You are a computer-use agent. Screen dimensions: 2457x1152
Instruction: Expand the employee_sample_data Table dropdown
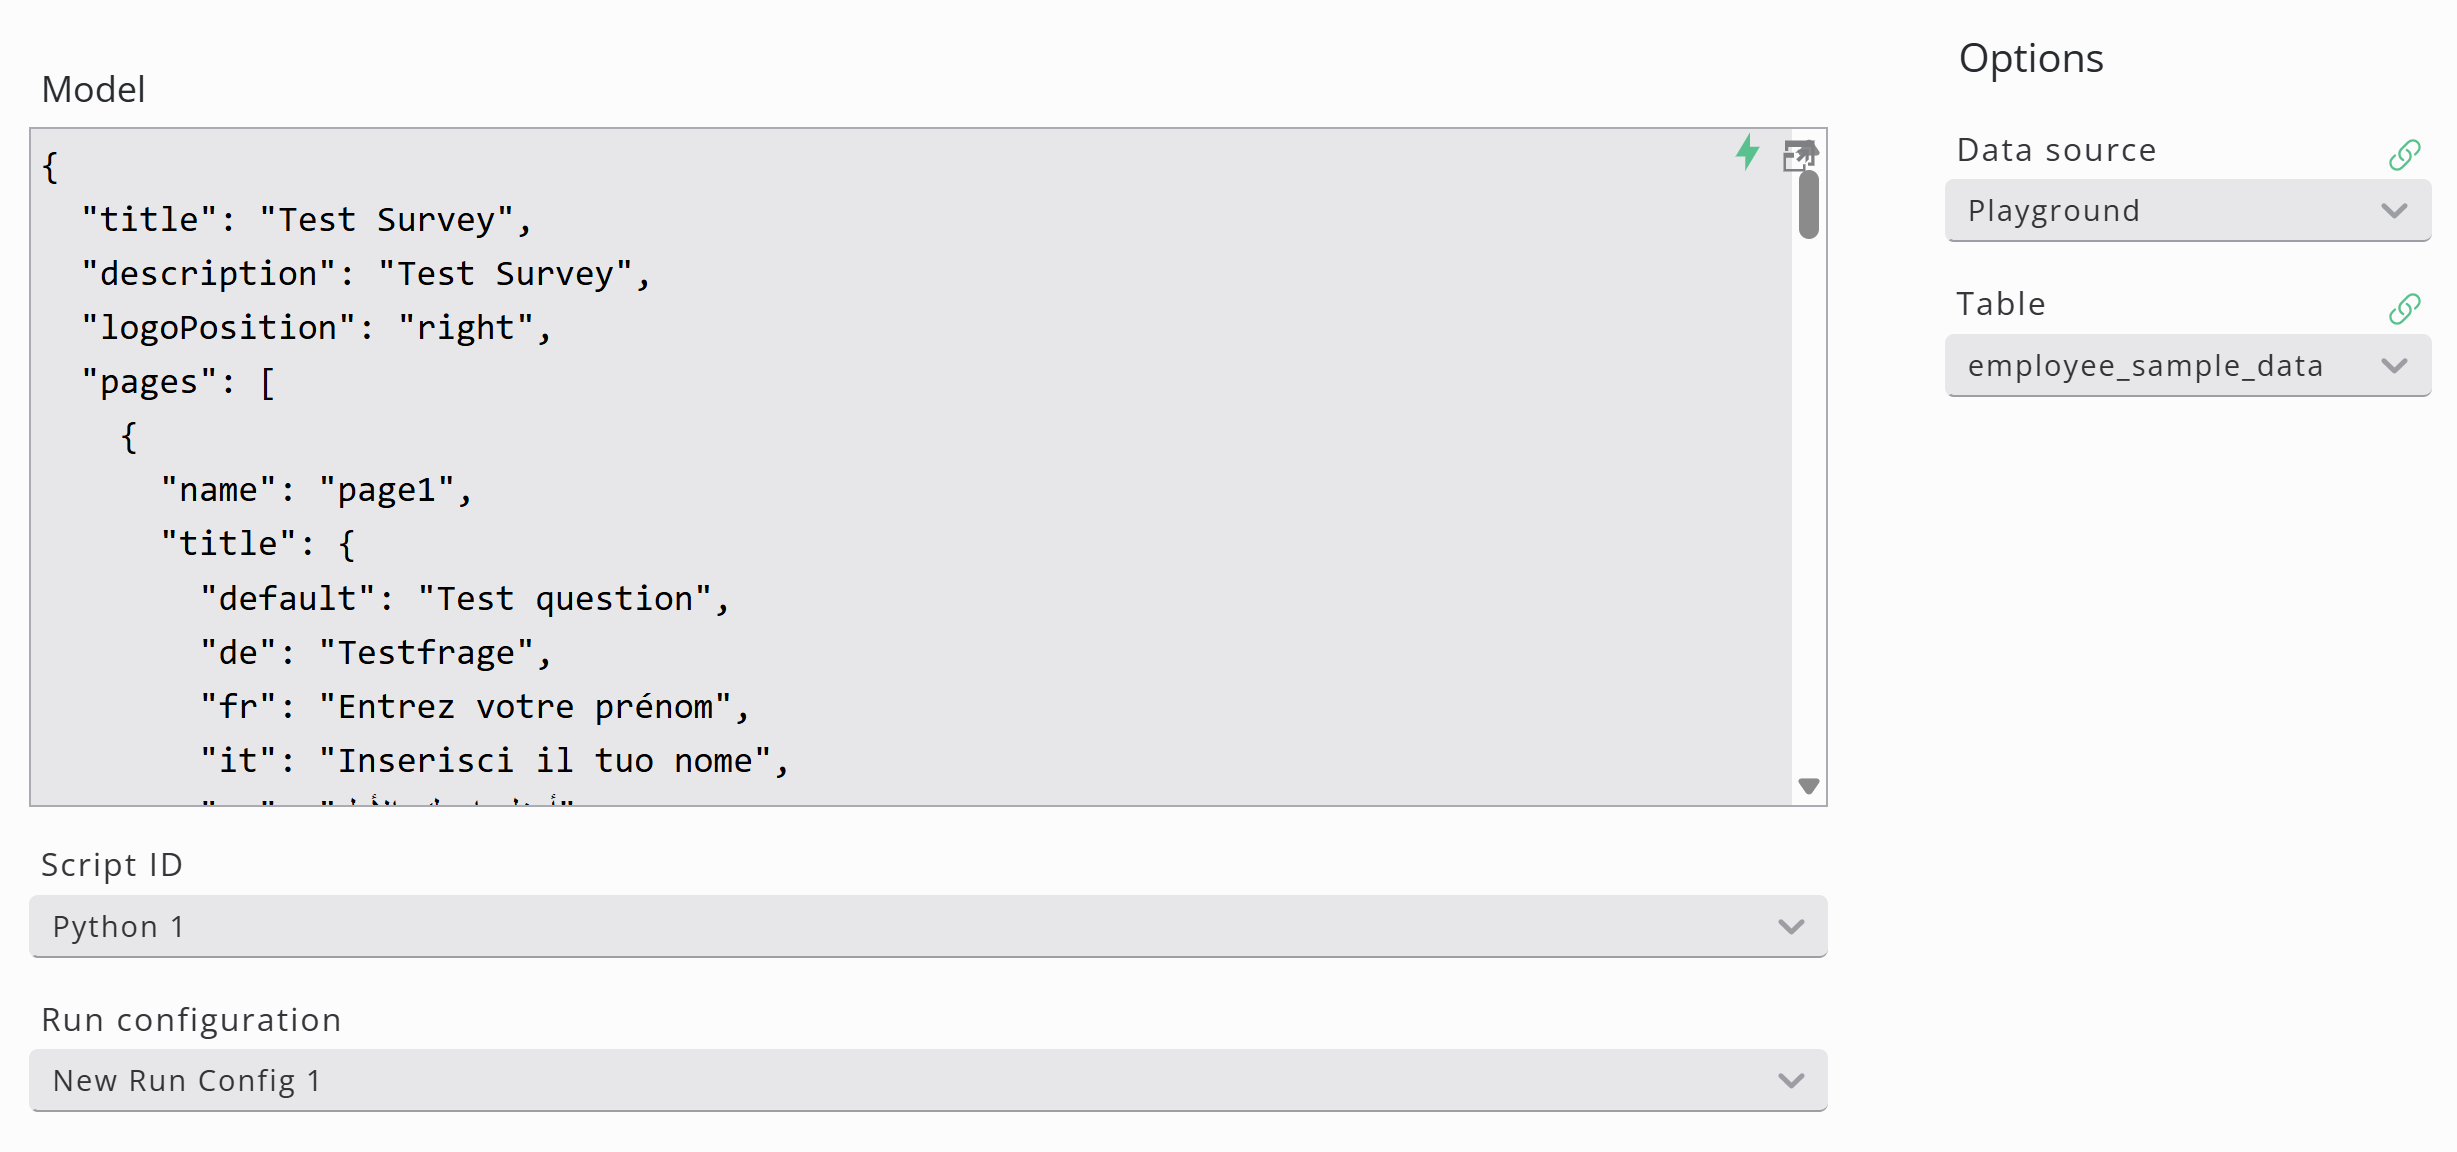[x=2187, y=366]
